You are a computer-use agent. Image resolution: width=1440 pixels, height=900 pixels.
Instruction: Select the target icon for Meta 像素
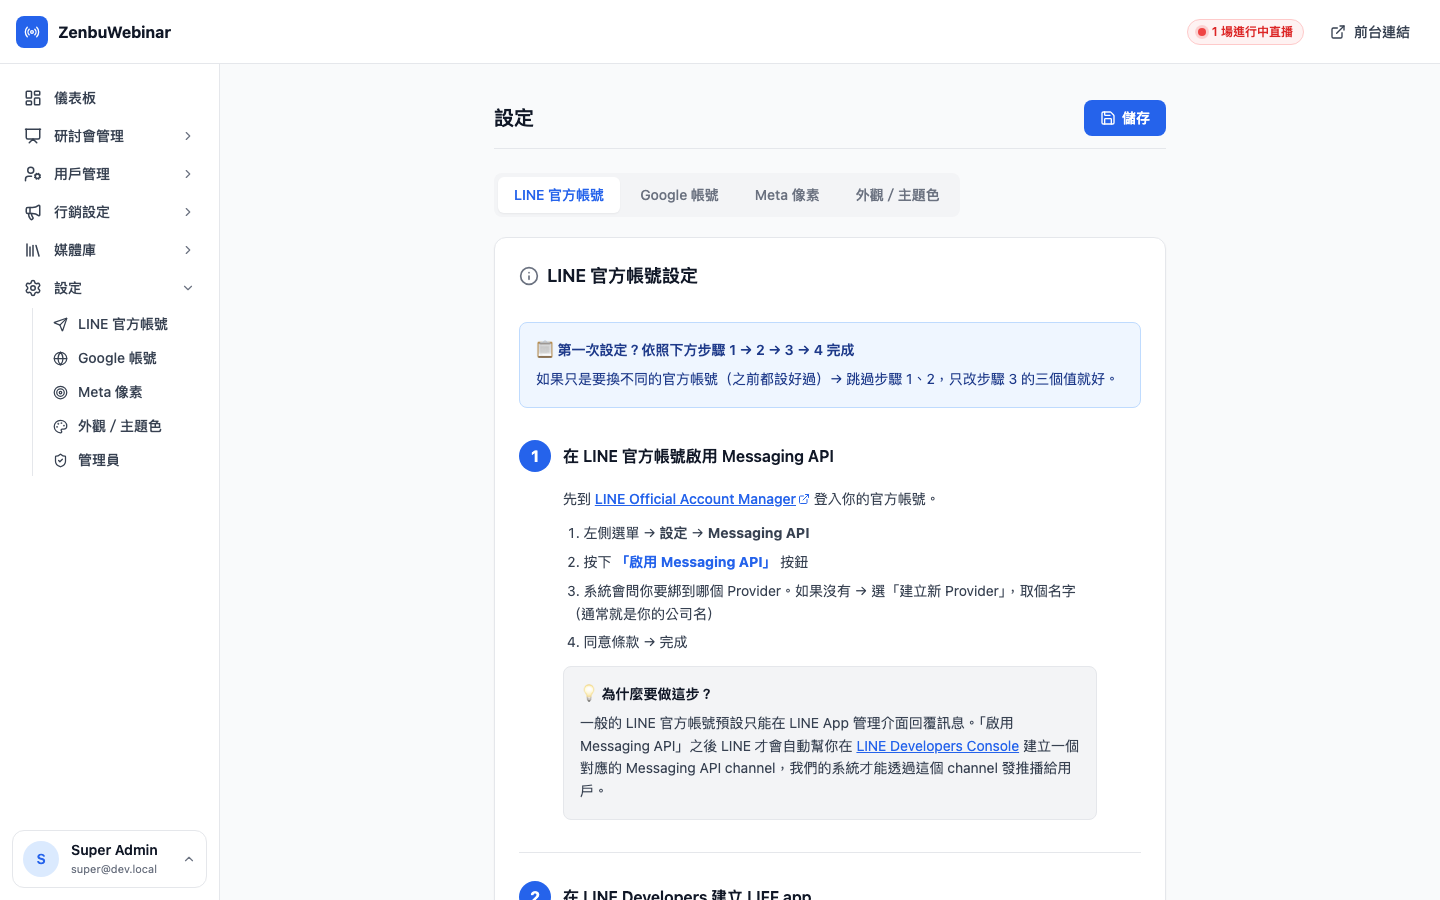61,392
